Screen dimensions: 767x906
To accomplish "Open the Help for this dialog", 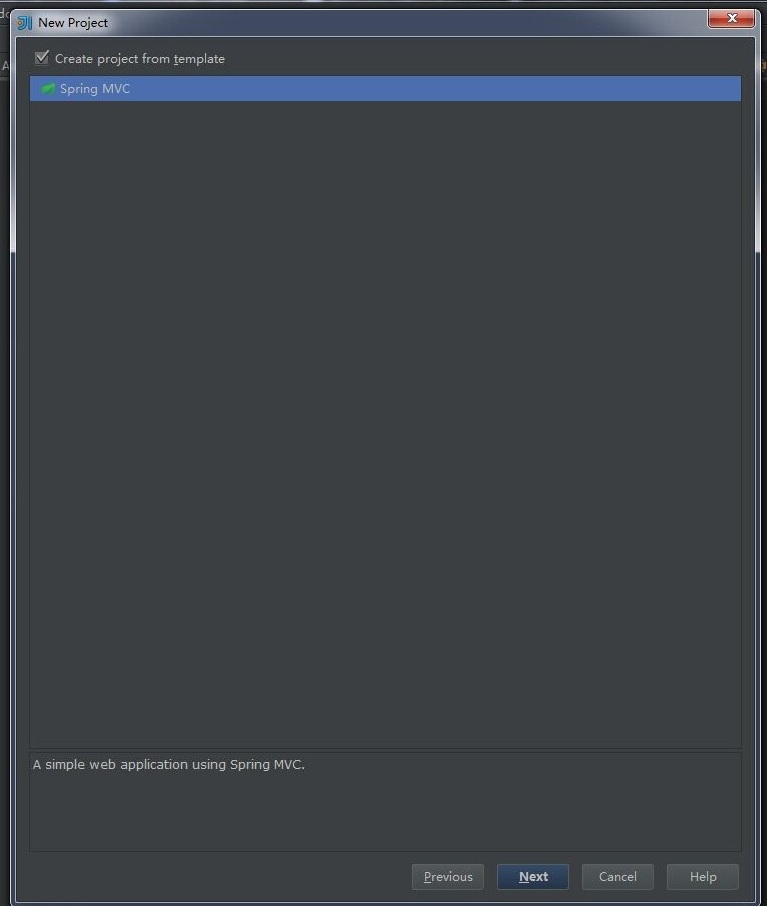I will click(703, 877).
